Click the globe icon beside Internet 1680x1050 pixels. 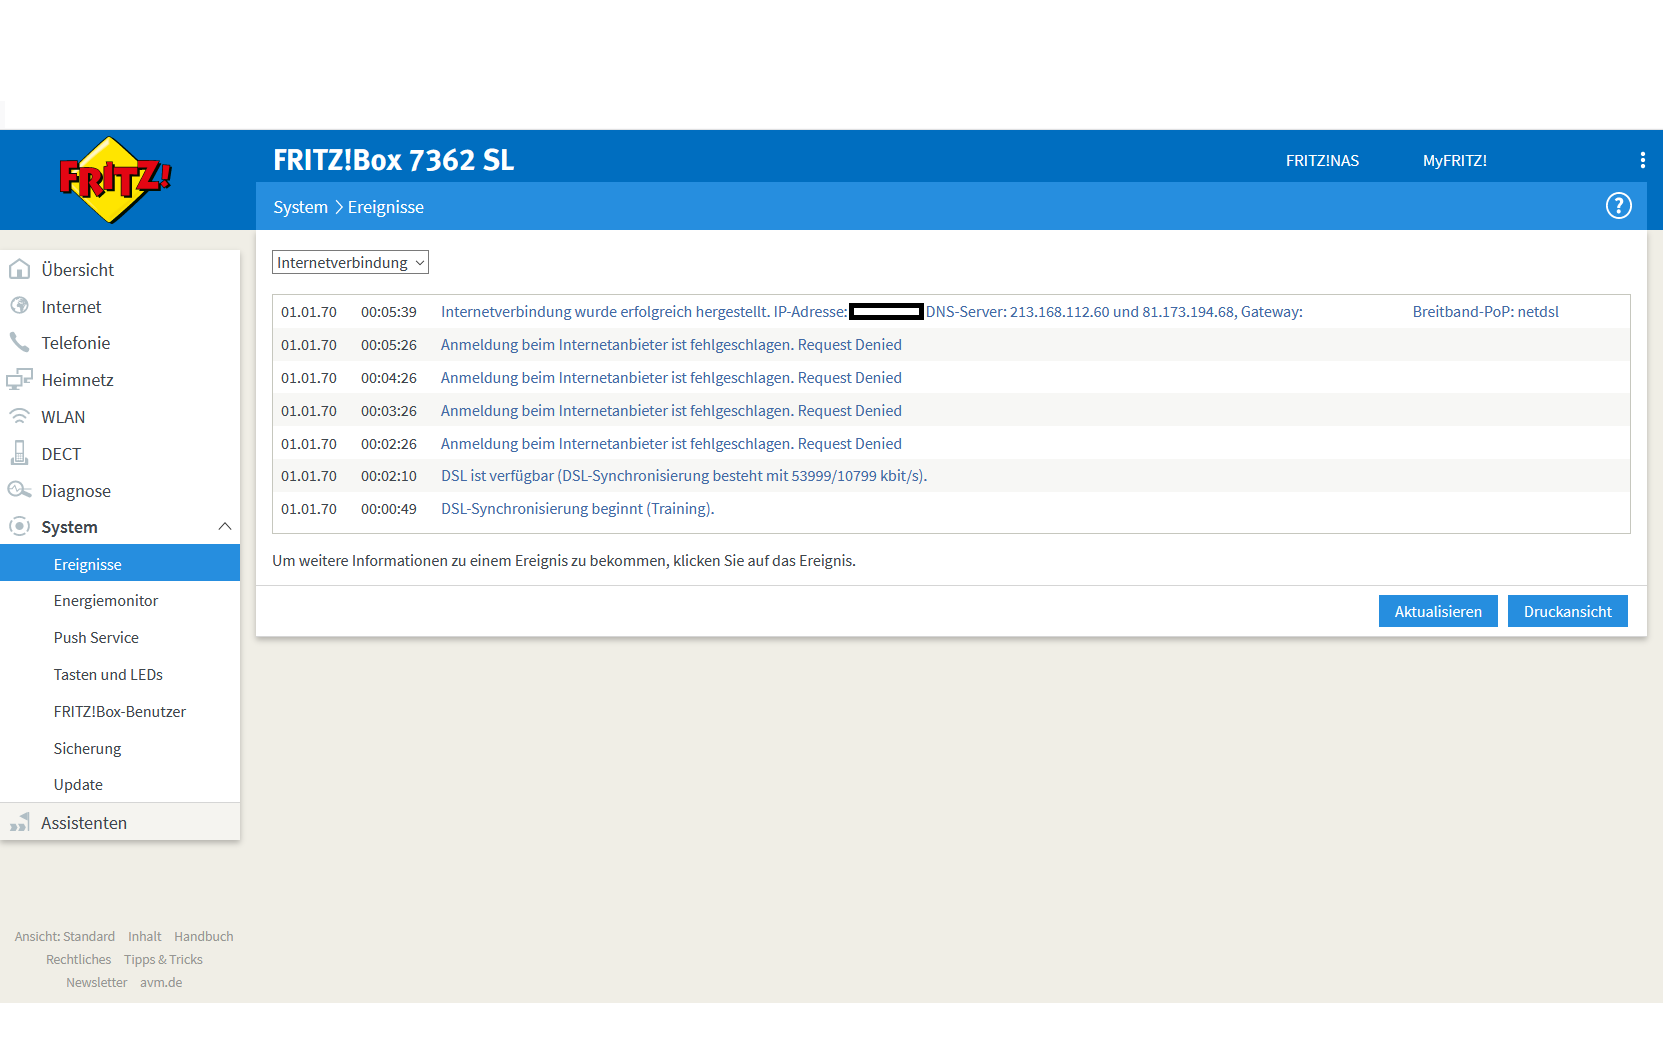(19, 306)
